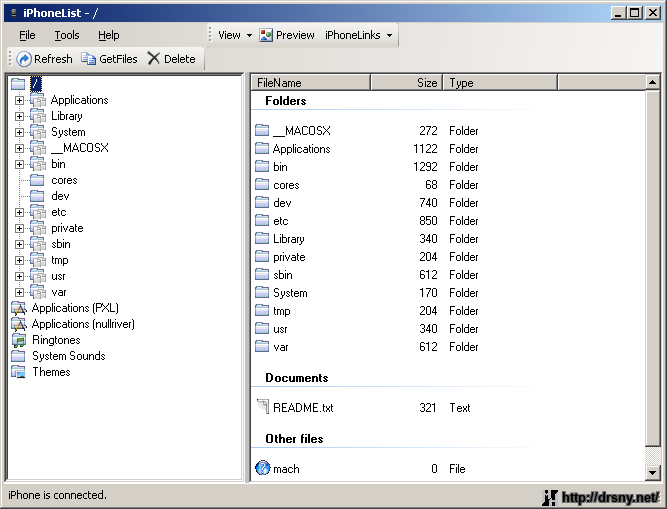The height and width of the screenshot is (509, 667).
Task: Select the root folder icon in tree
Action: pos(18,84)
